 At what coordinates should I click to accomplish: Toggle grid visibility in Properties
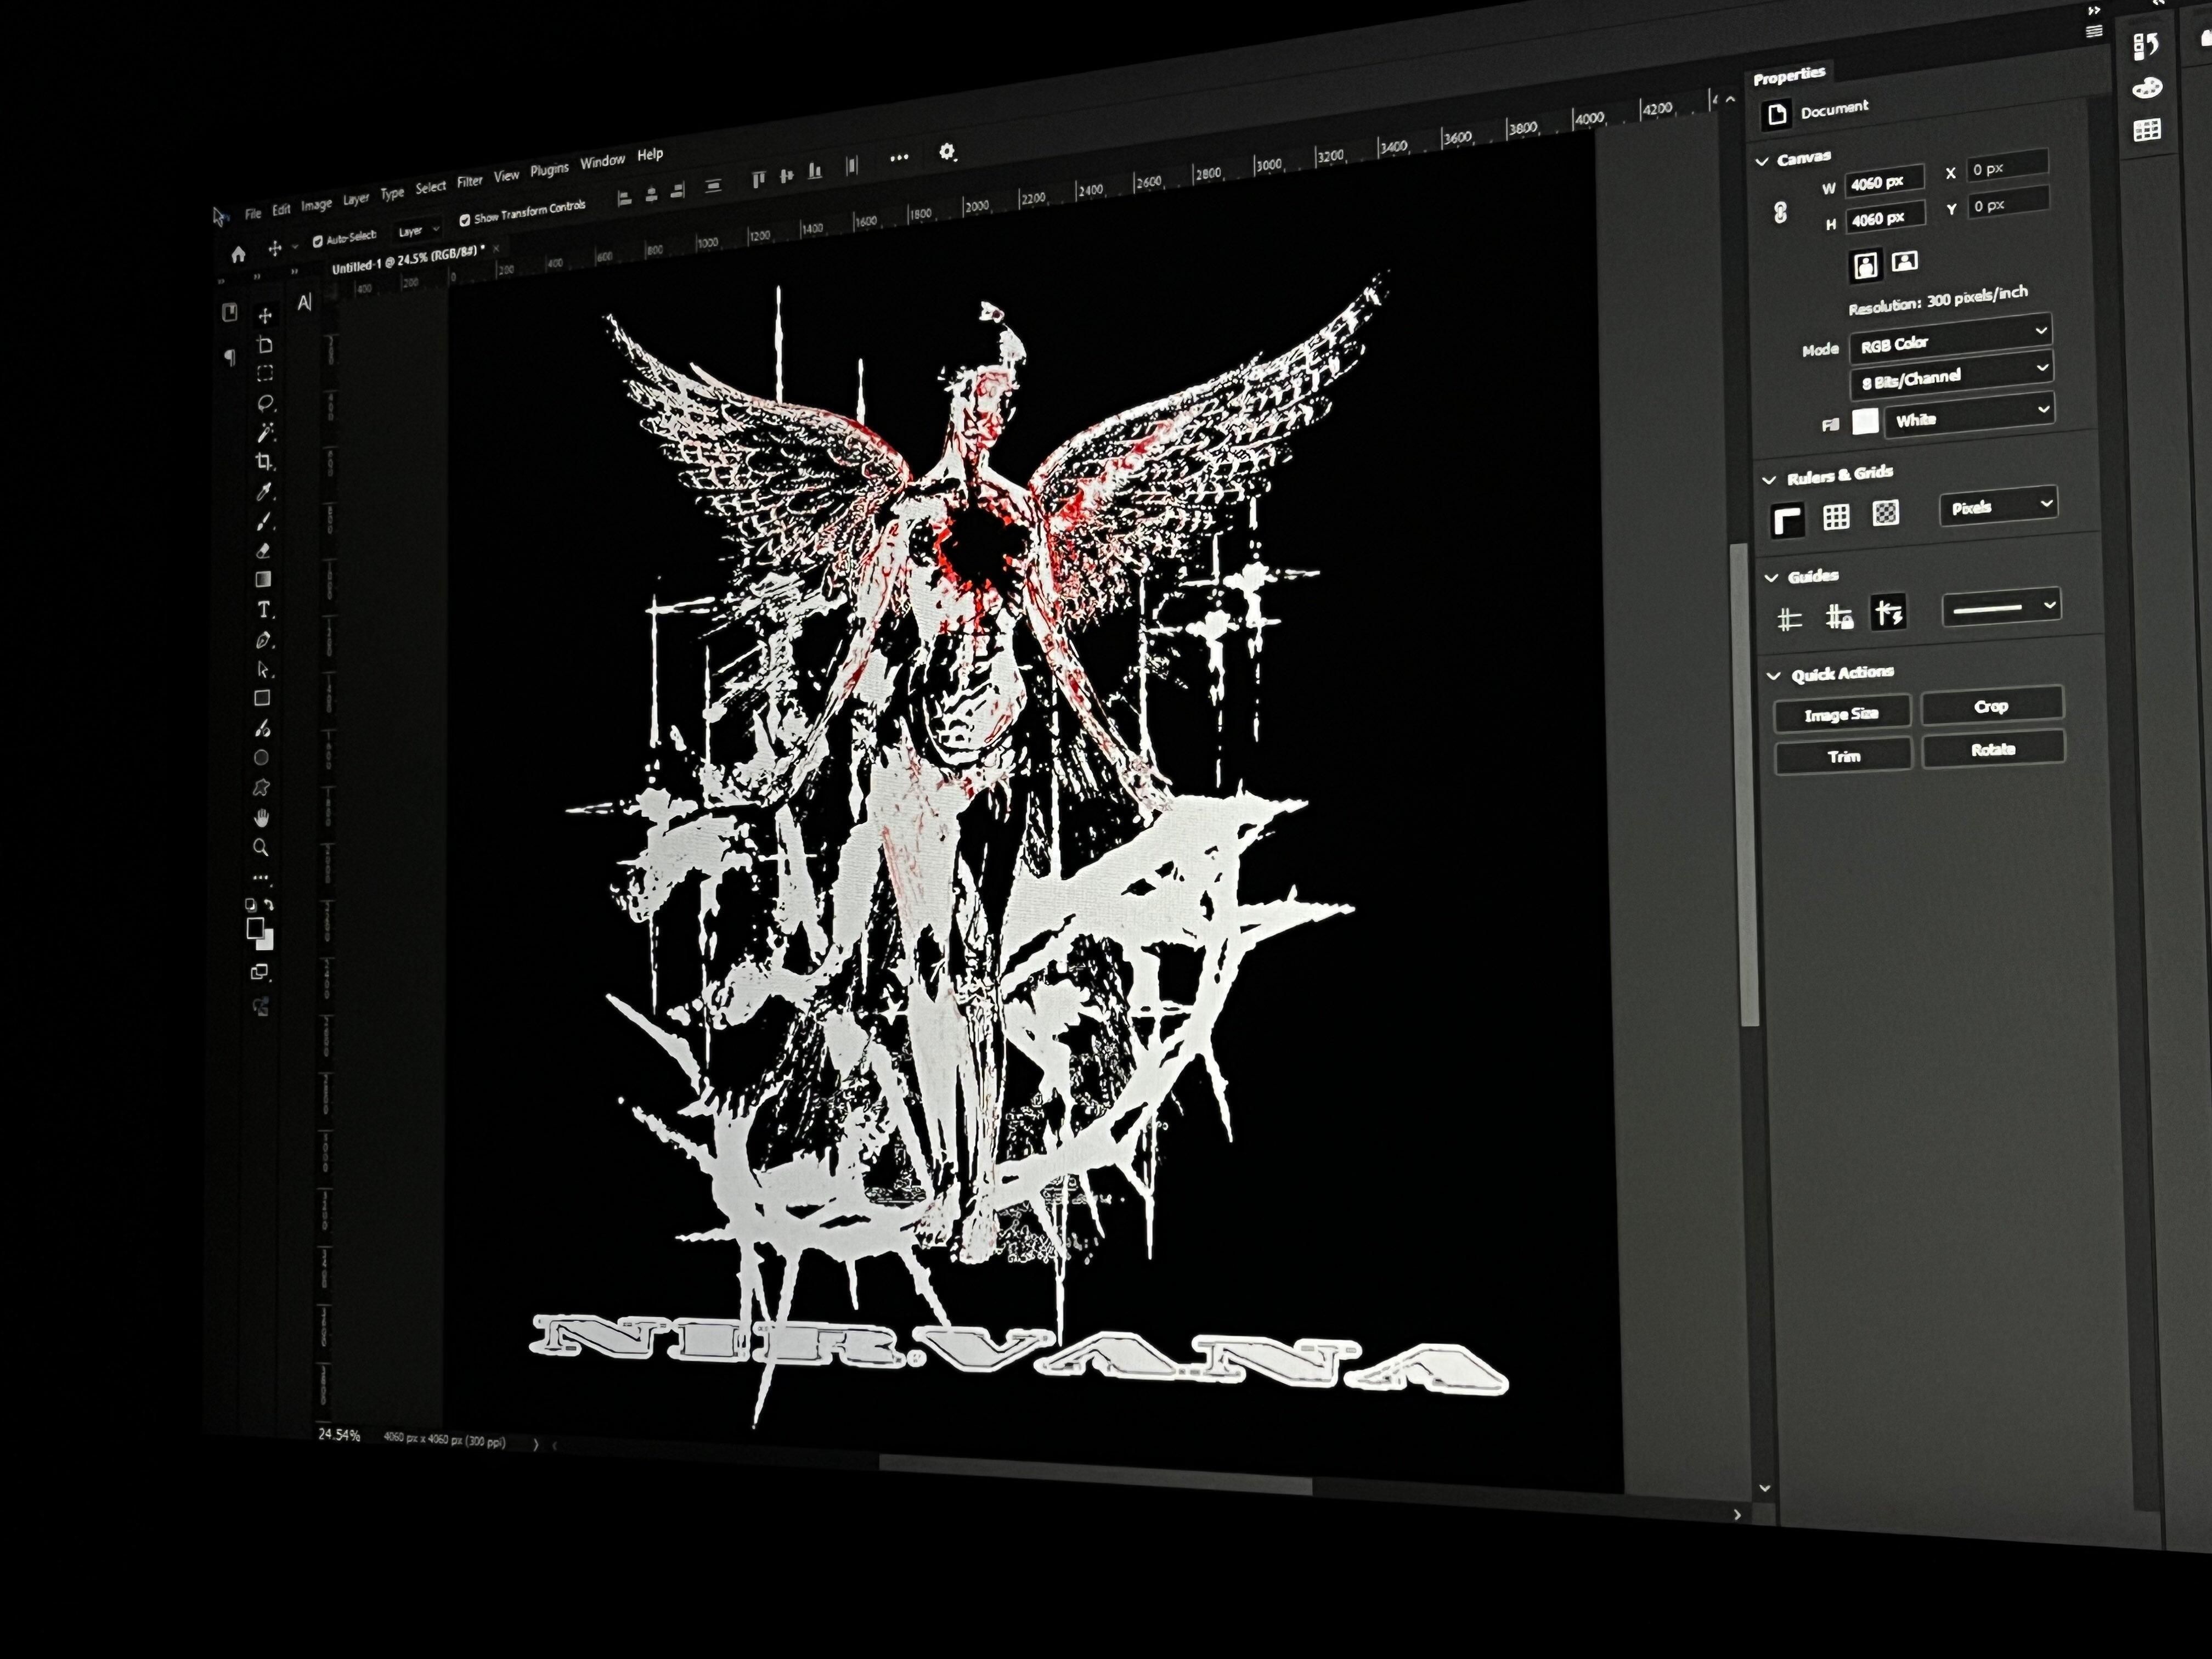1836,516
